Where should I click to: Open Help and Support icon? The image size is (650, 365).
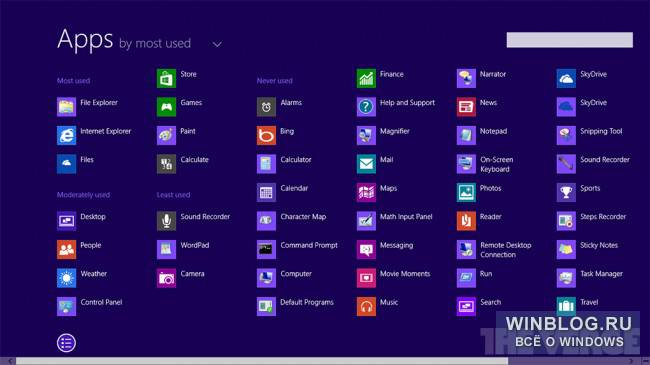(366, 107)
